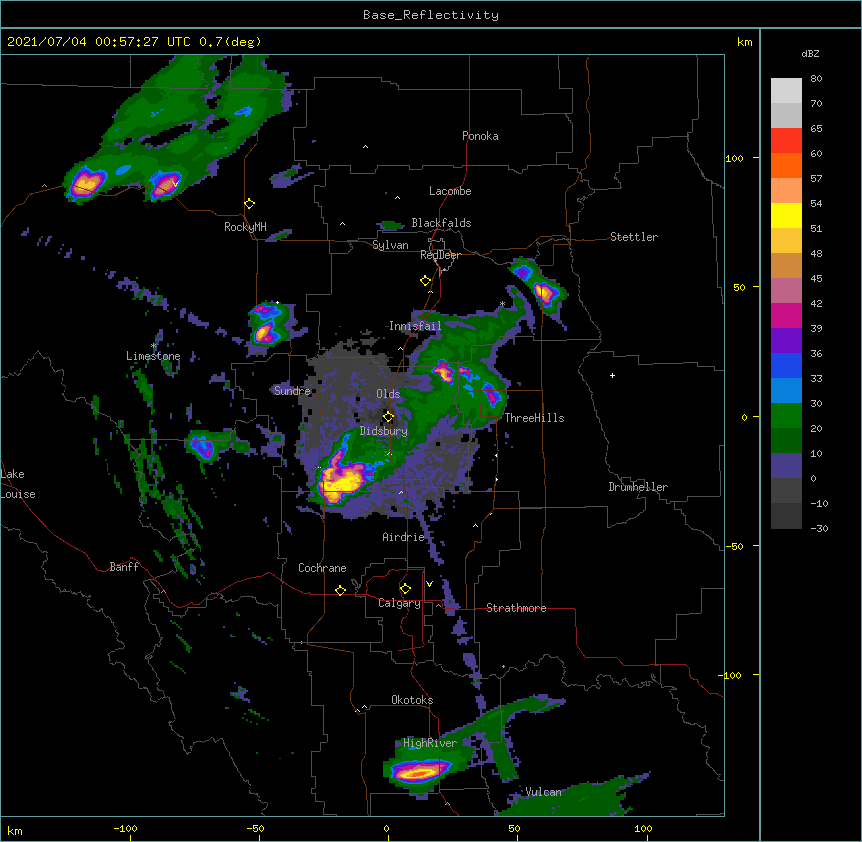Click the Lake Louise label
Viewport: 862px width, 842px height.
(18, 484)
